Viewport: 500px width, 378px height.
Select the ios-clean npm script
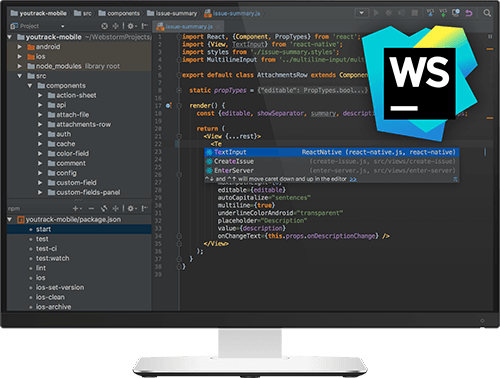[x=50, y=297]
